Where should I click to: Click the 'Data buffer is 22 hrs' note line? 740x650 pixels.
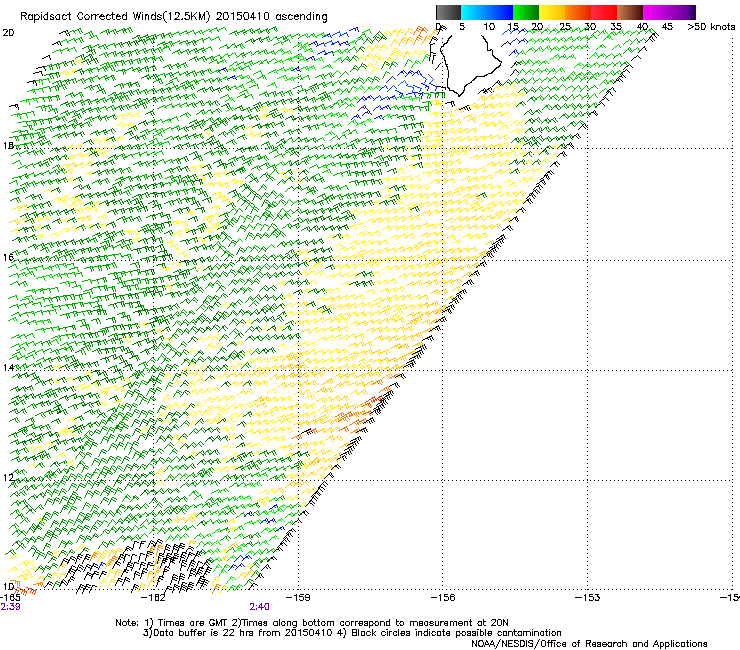pos(352,633)
